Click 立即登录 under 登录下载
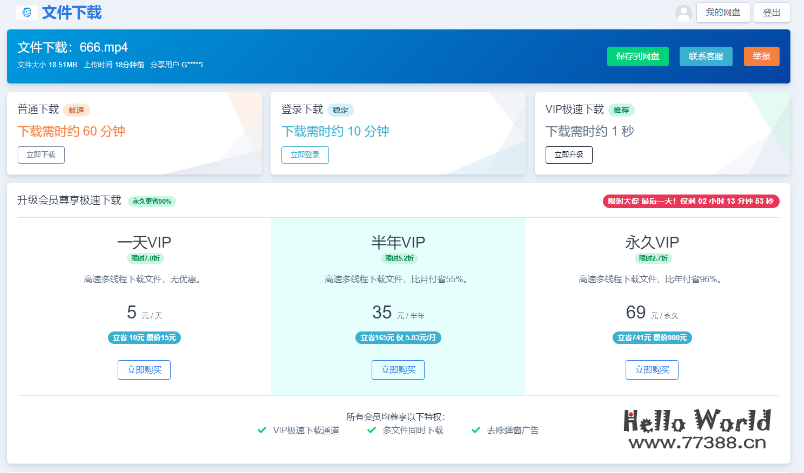Image resolution: width=804 pixels, height=473 pixels. point(305,155)
